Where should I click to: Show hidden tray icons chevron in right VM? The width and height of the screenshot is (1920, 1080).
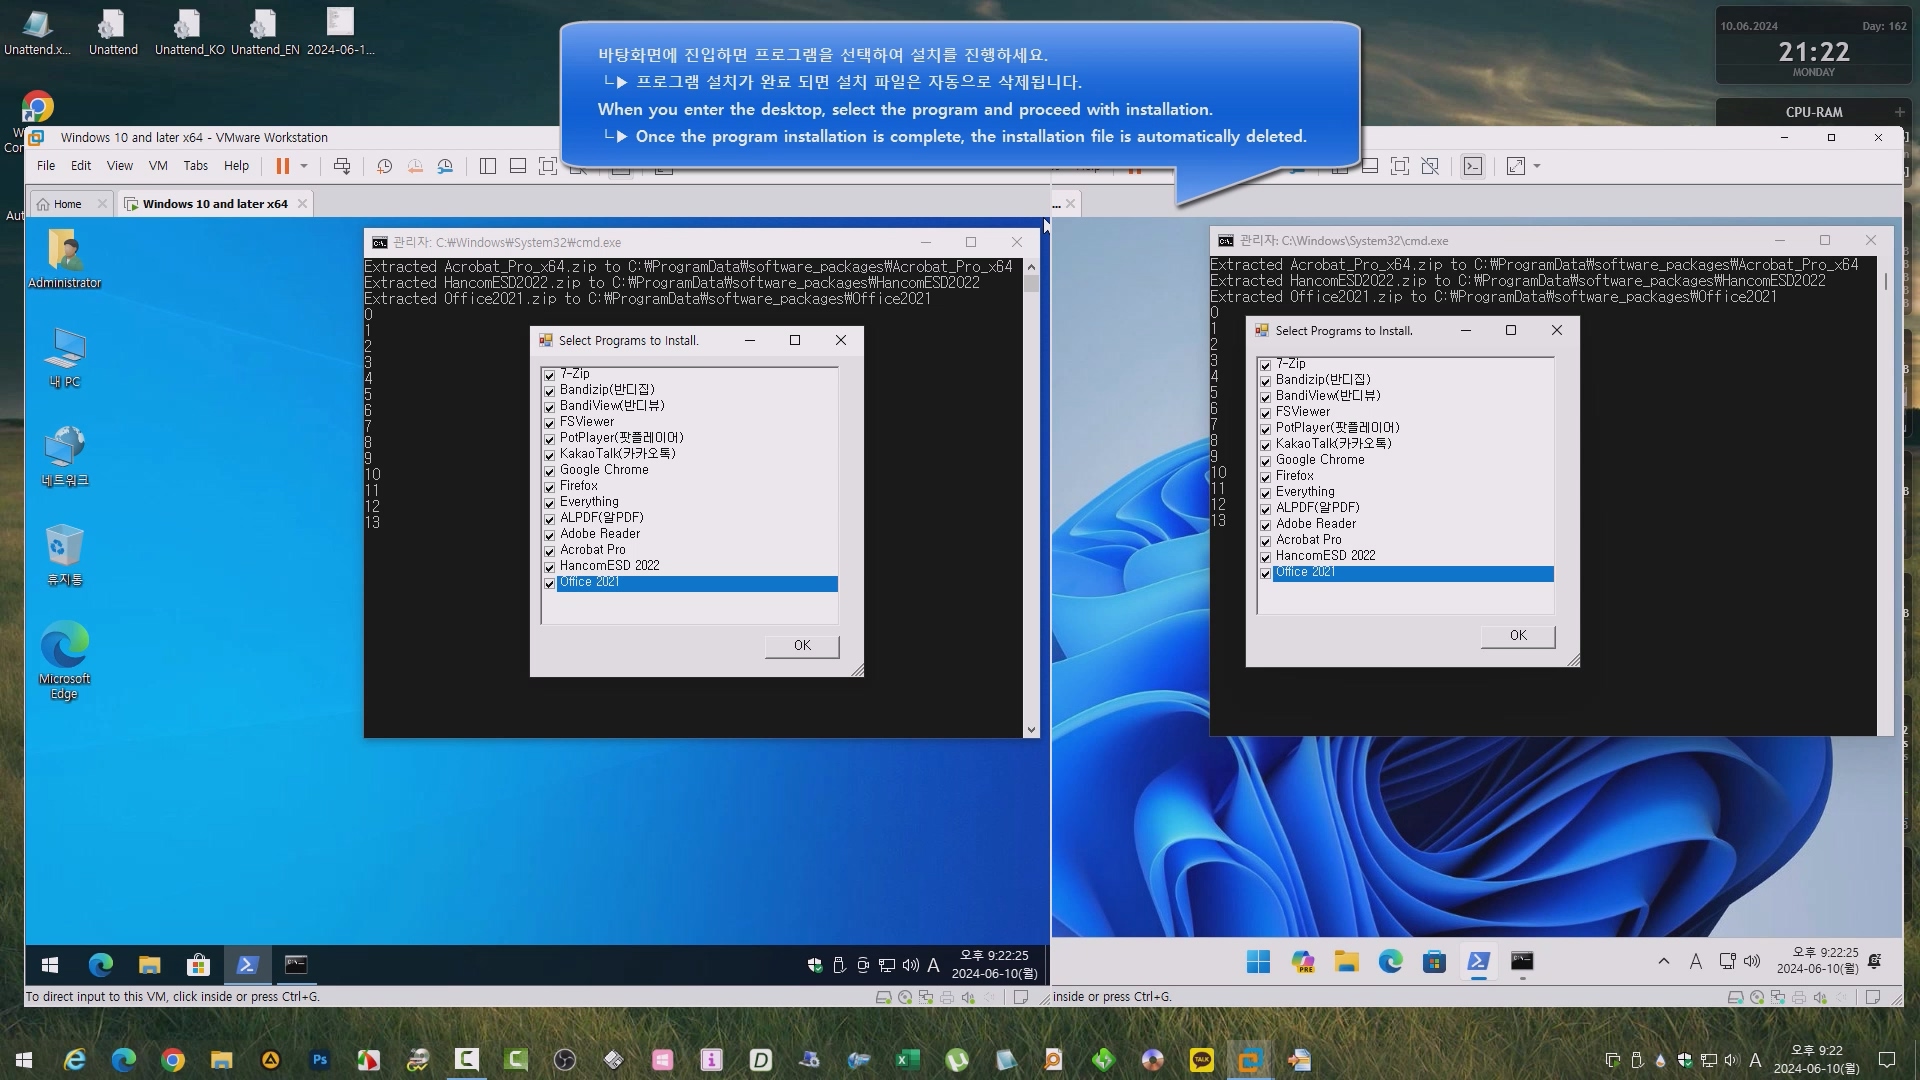point(1663,961)
